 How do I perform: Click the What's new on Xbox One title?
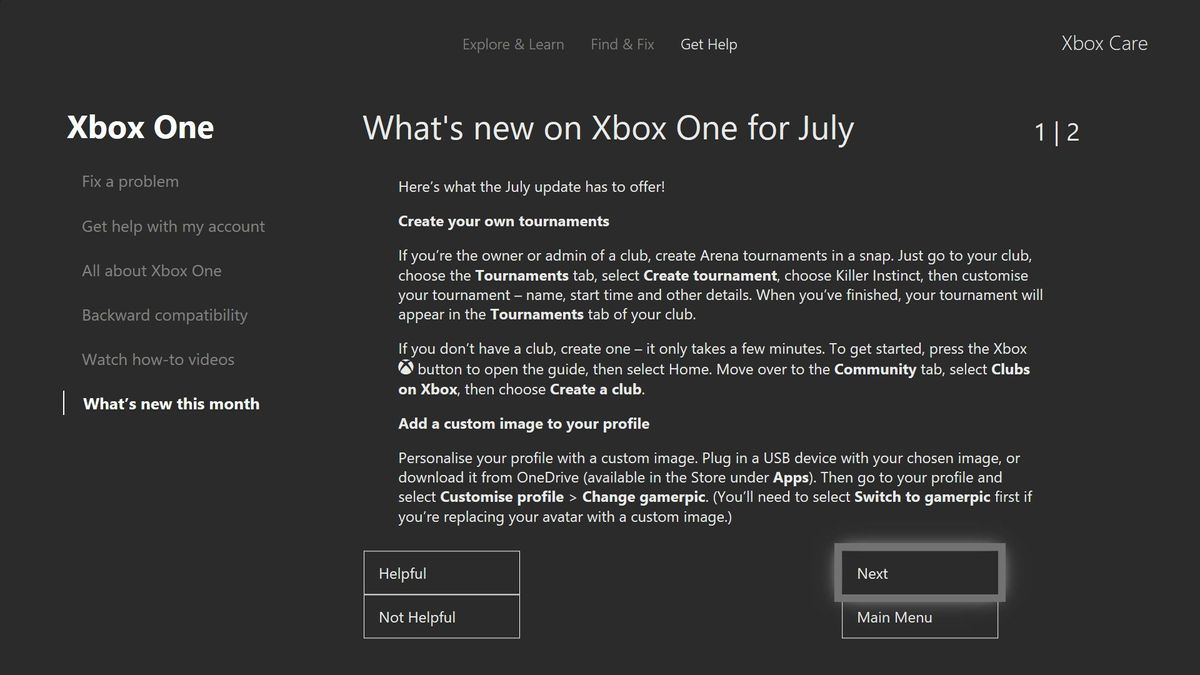pos(607,128)
